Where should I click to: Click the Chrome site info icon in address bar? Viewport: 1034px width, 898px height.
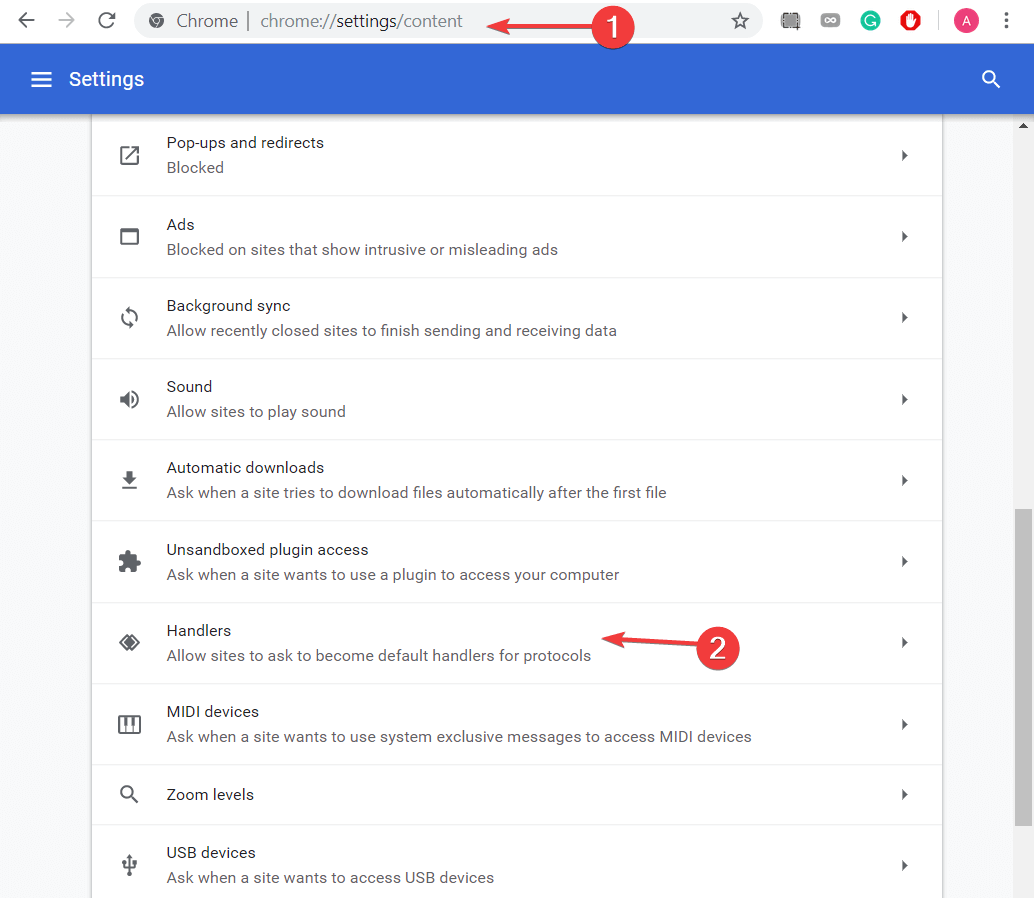point(156,21)
